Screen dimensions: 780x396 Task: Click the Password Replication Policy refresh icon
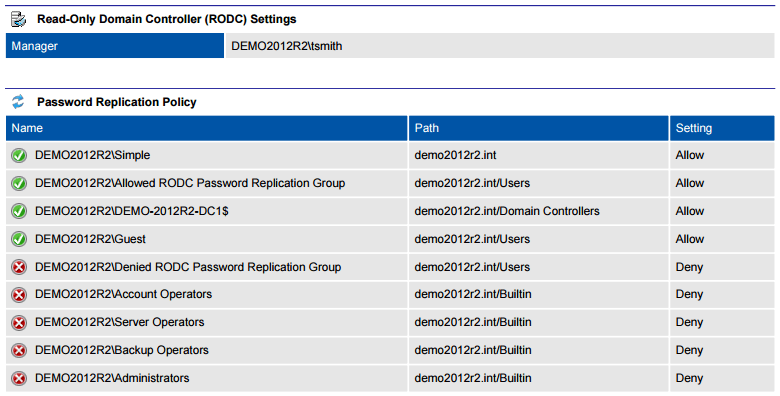(x=18, y=102)
